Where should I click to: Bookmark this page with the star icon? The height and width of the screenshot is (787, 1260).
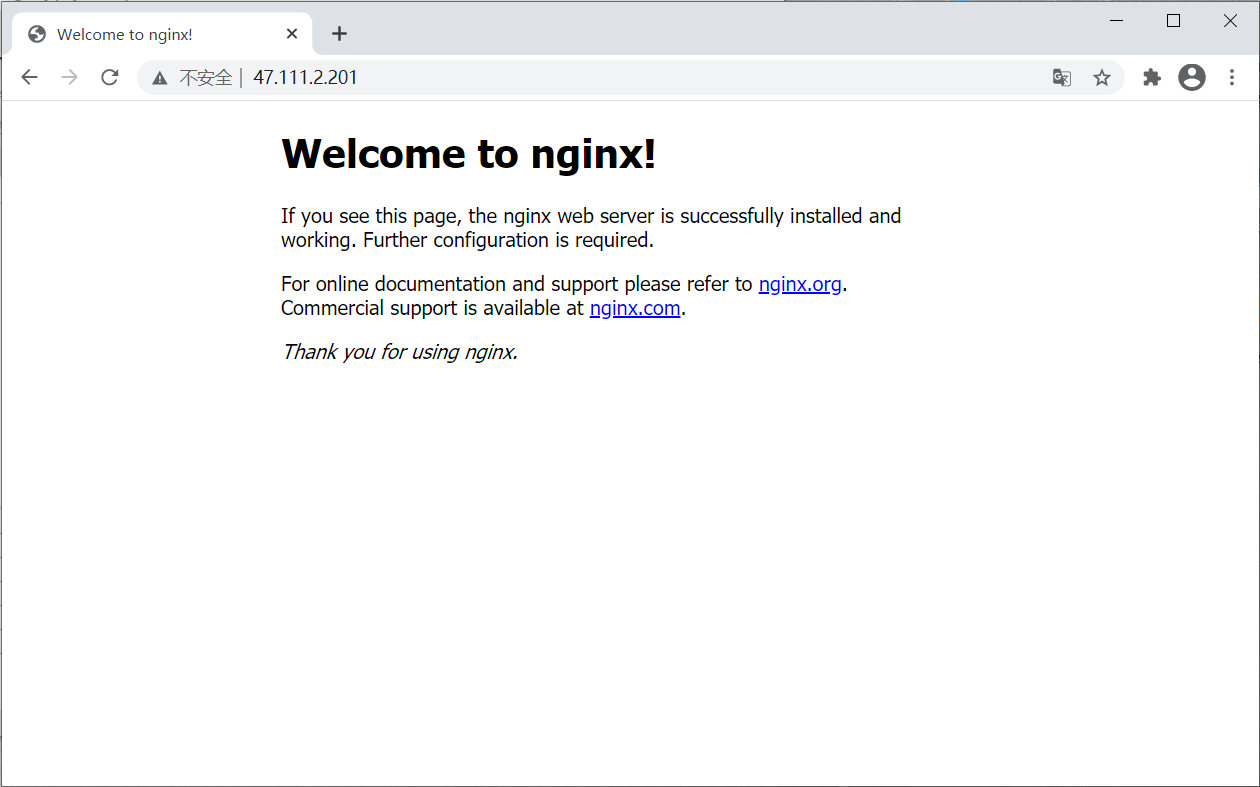click(1101, 77)
